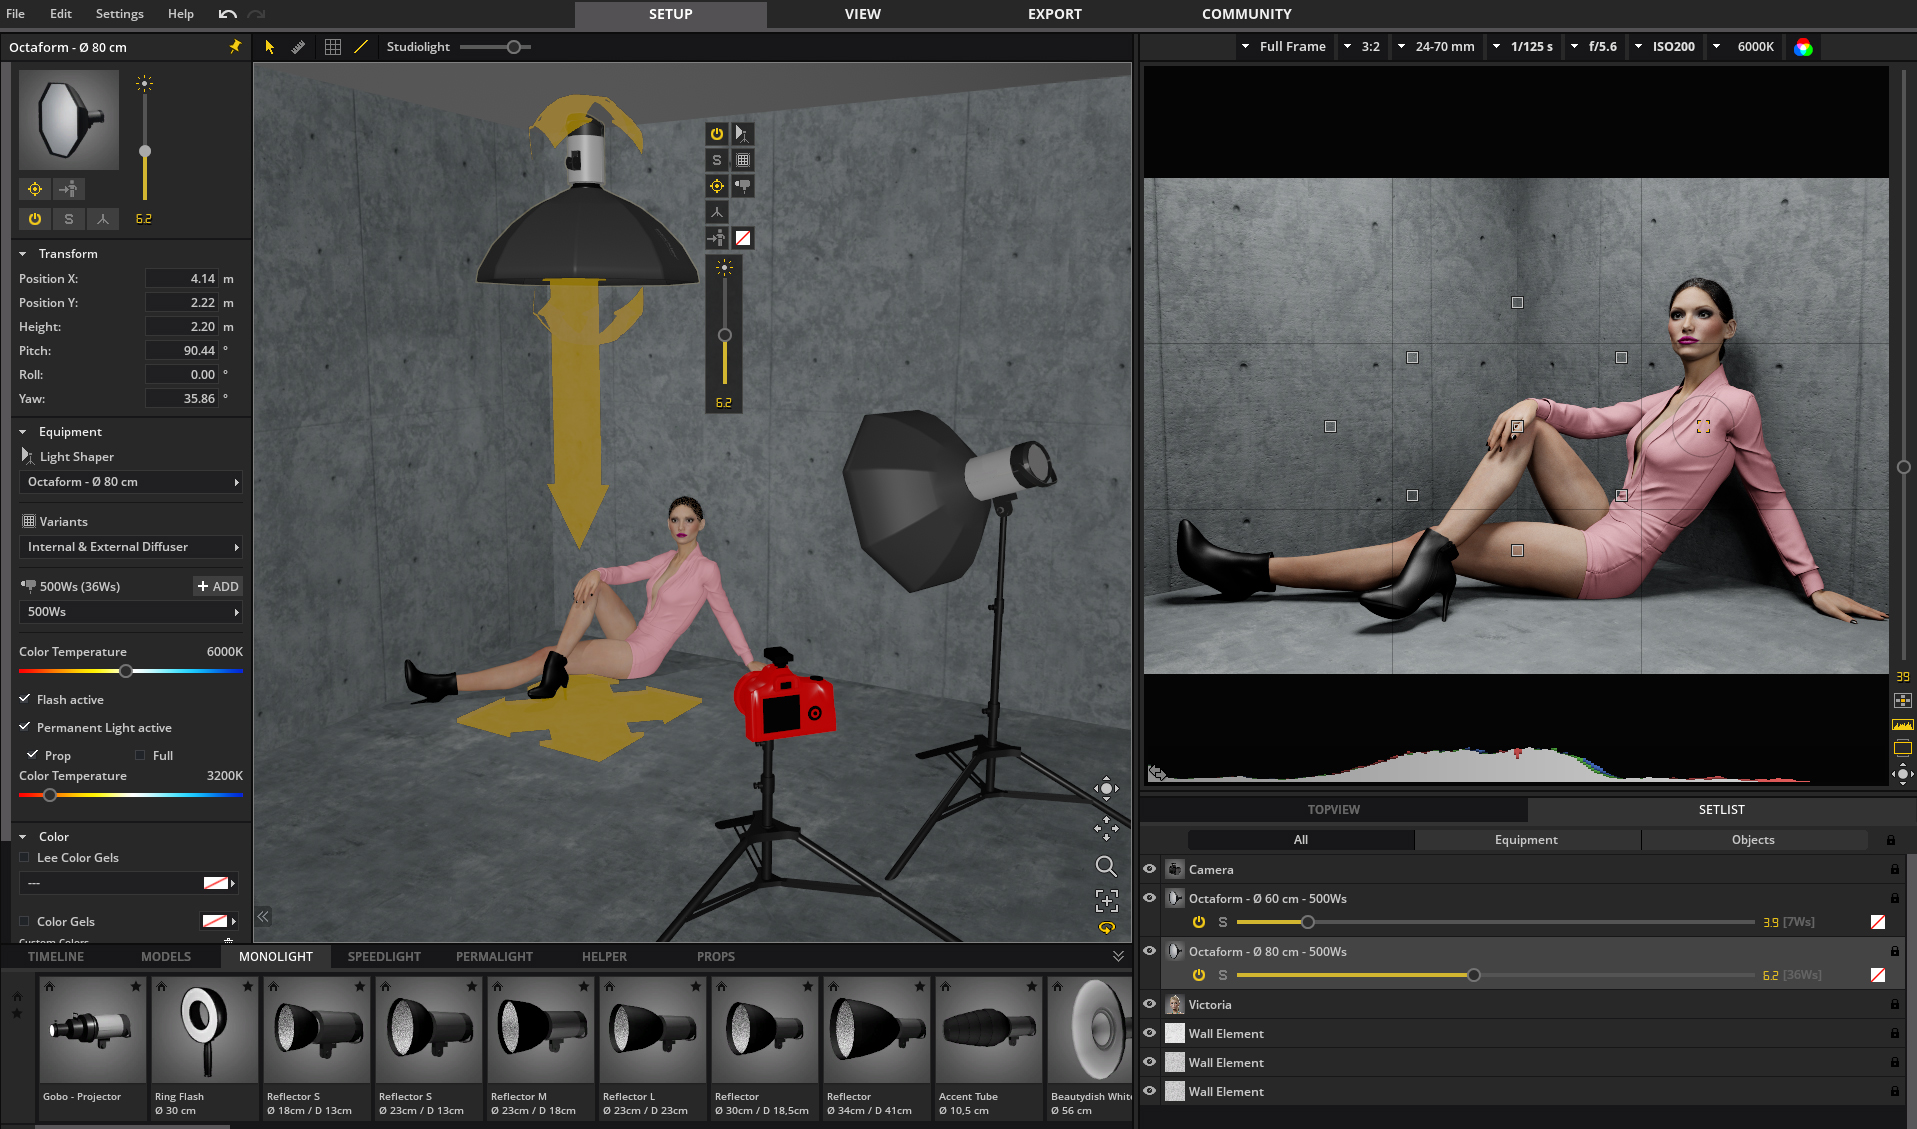This screenshot has height=1129, width=1917.
Task: Click the lock icon above setlist rows
Action: tap(1890, 840)
